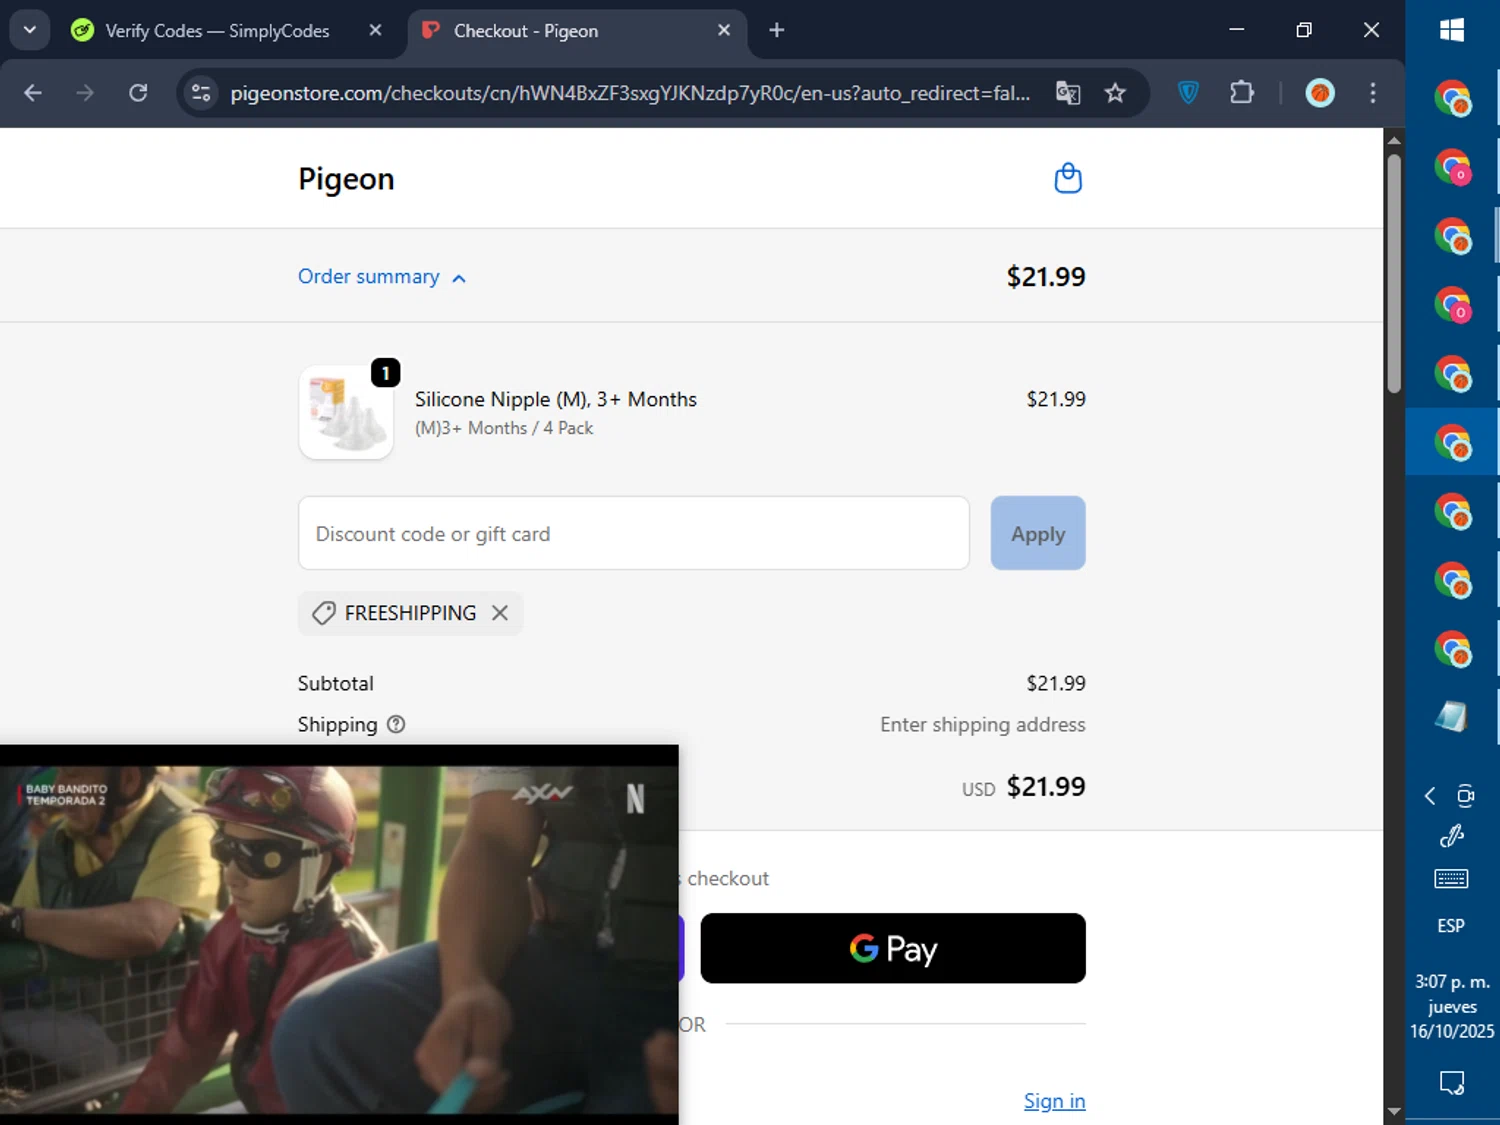This screenshot has height=1125, width=1500.
Task: Click the scrollbar down arrow
Action: click(1394, 1111)
